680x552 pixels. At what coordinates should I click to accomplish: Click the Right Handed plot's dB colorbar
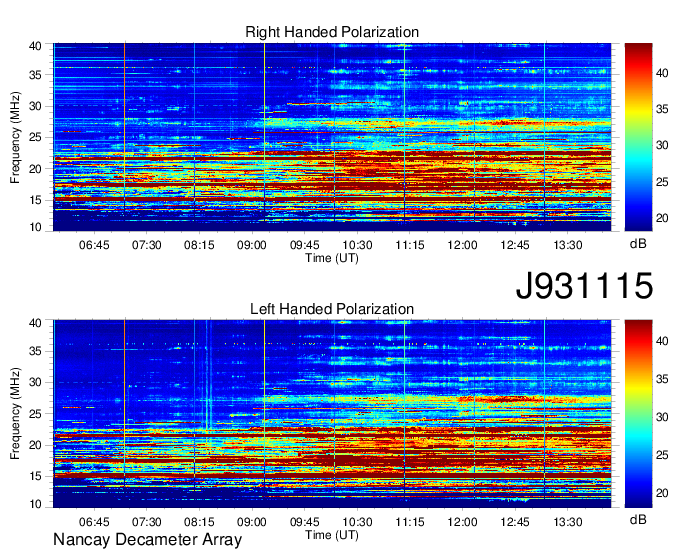(x=638, y=137)
